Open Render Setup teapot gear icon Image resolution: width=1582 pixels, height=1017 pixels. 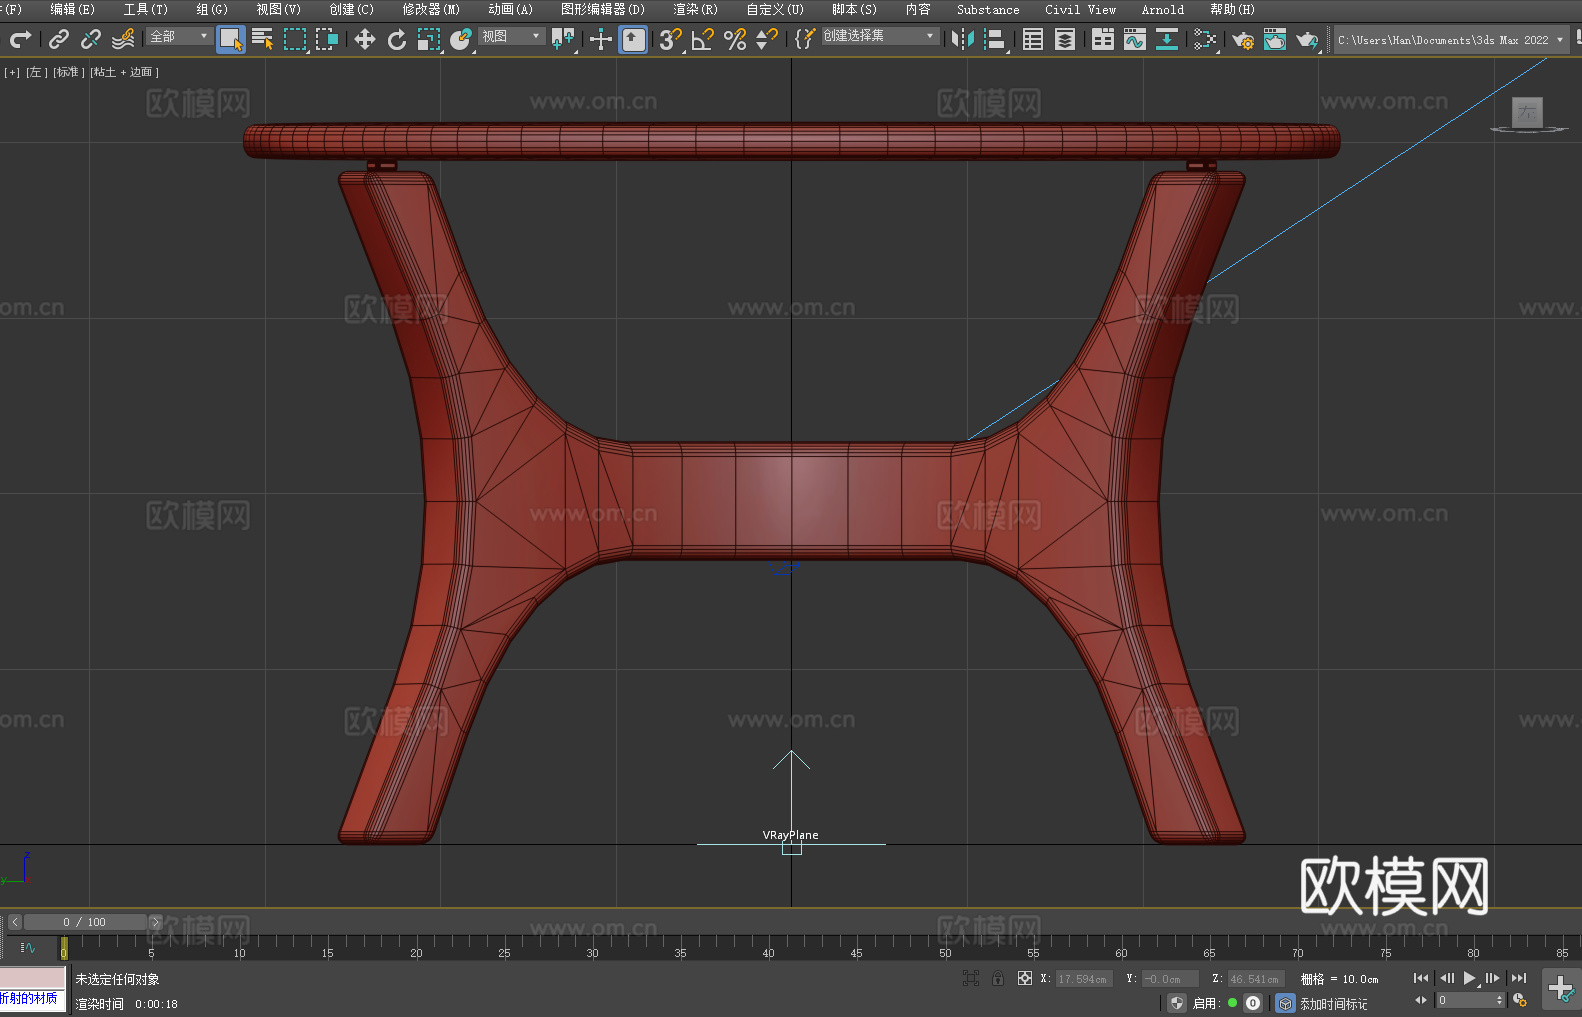coord(1243,39)
